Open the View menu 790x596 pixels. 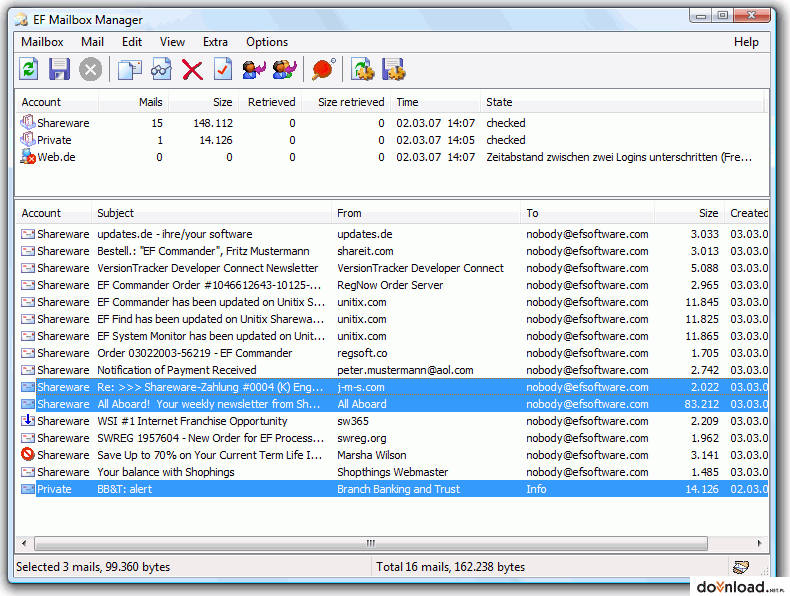(x=172, y=42)
